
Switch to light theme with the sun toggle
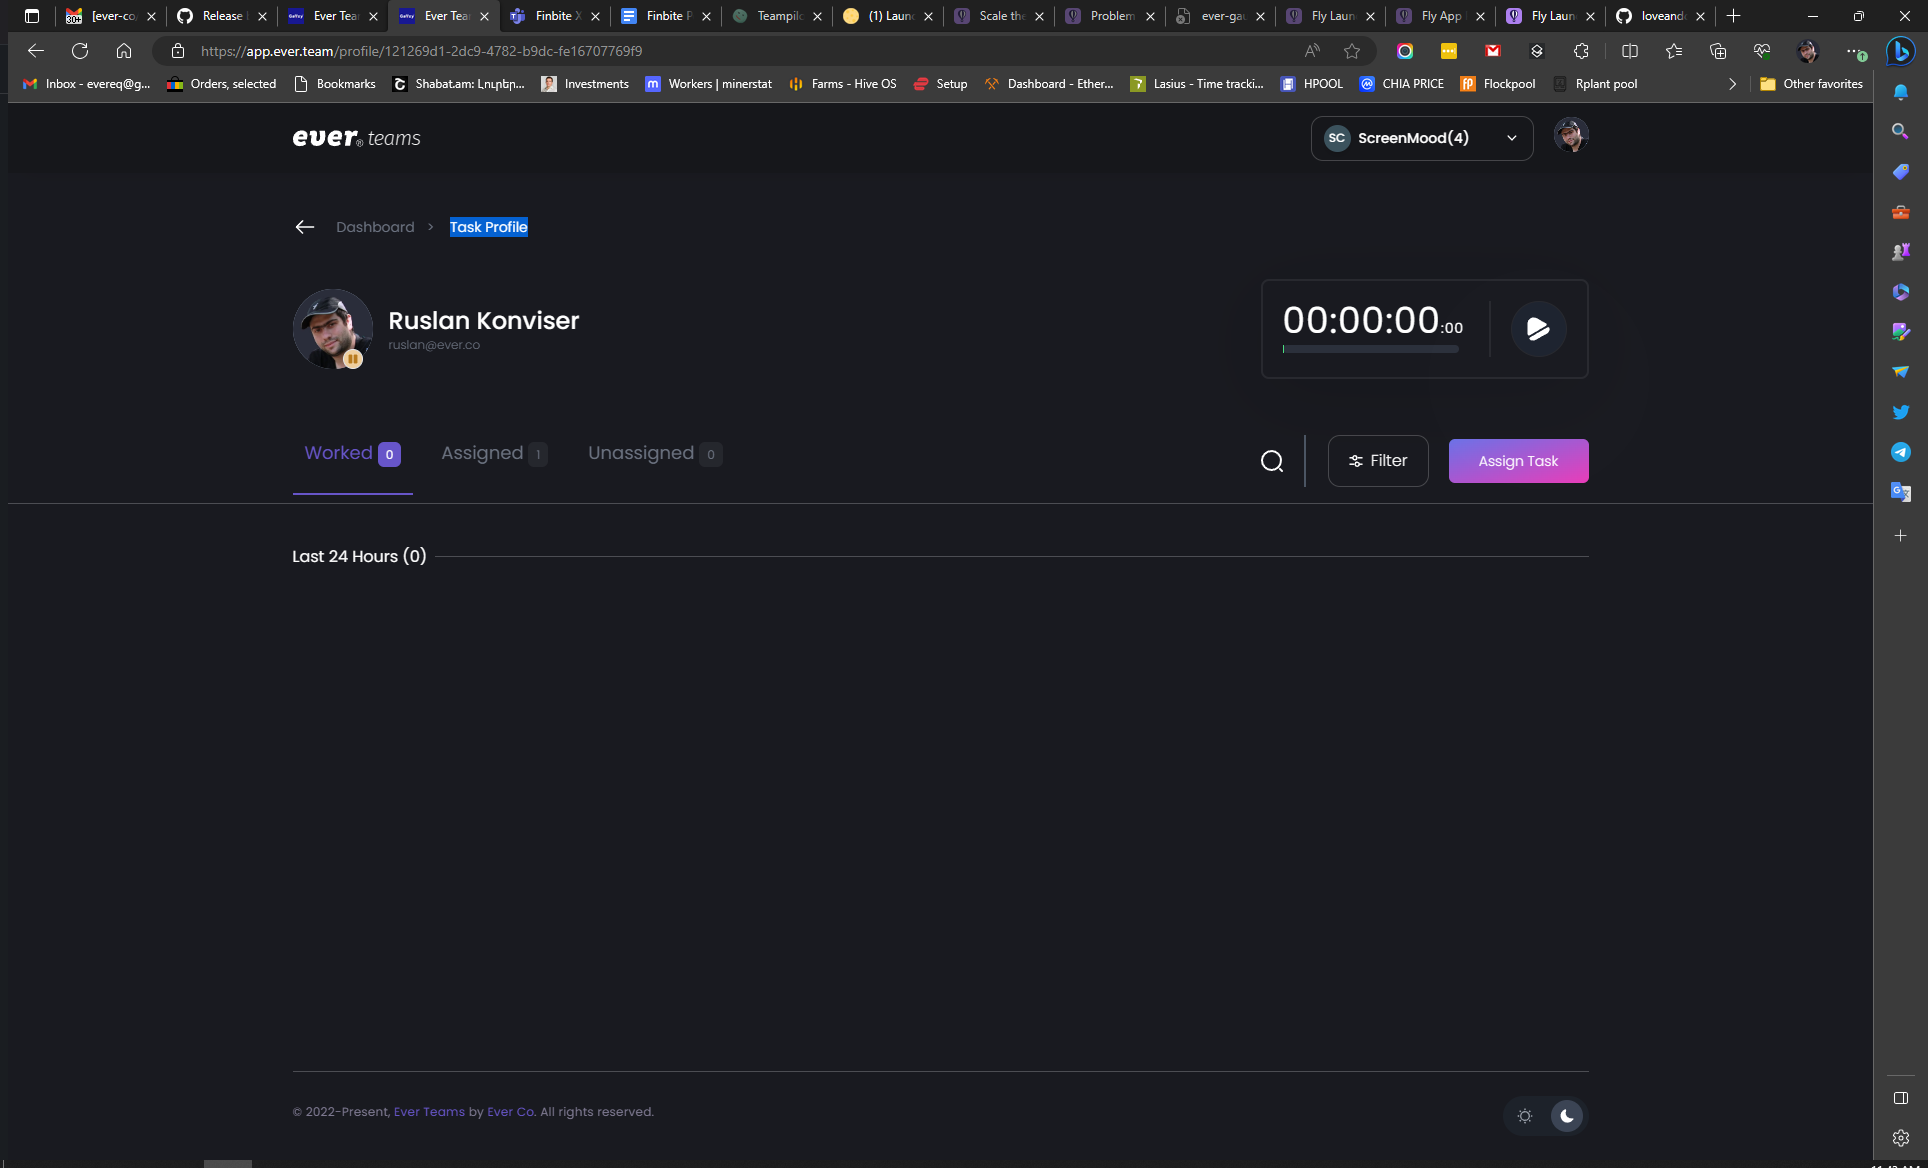click(1525, 1116)
